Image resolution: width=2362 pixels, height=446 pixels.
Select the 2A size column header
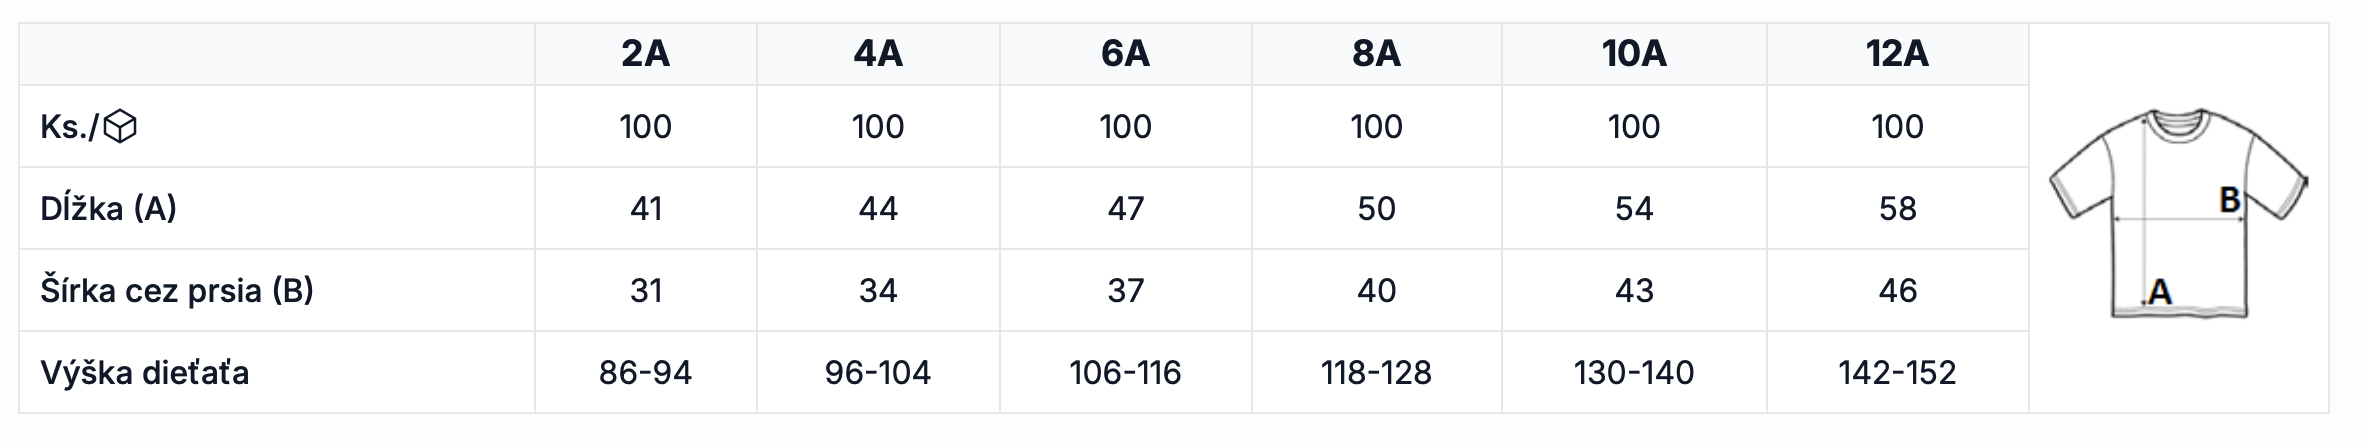click(645, 53)
